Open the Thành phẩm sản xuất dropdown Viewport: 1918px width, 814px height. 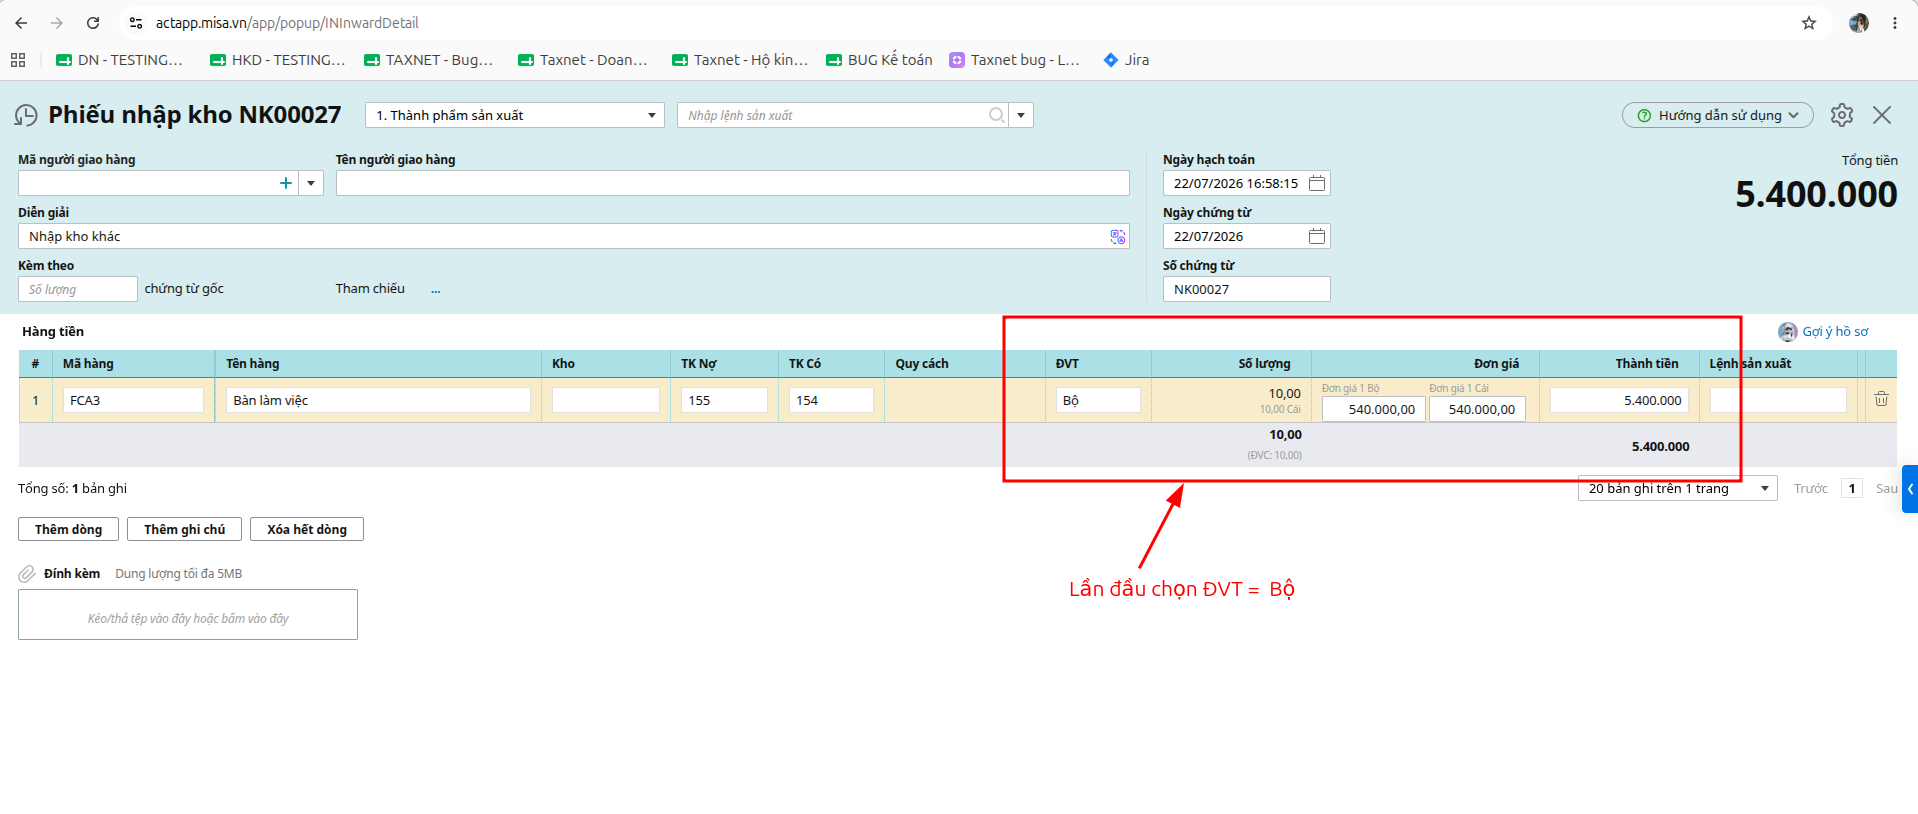[515, 115]
